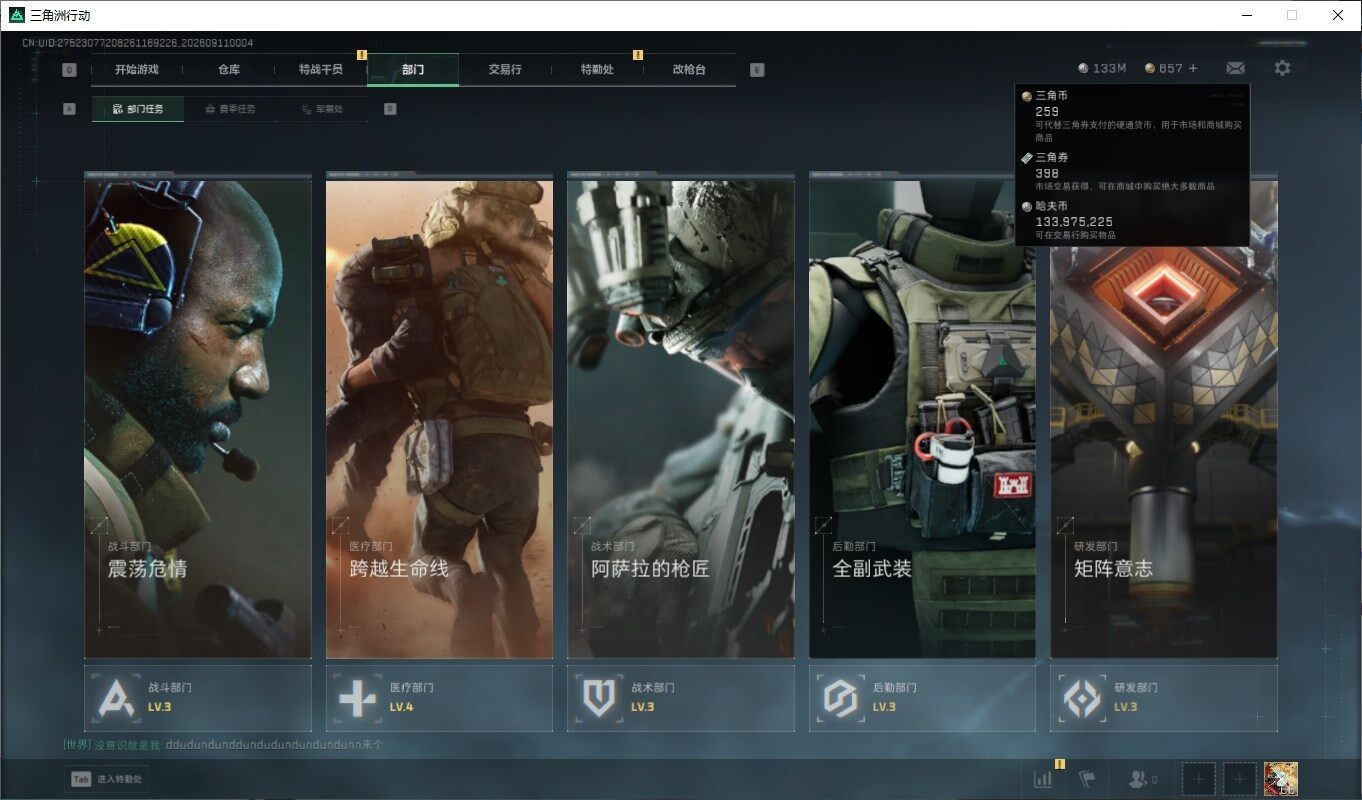Maximize the 三角洲行动 window

click(1292, 15)
